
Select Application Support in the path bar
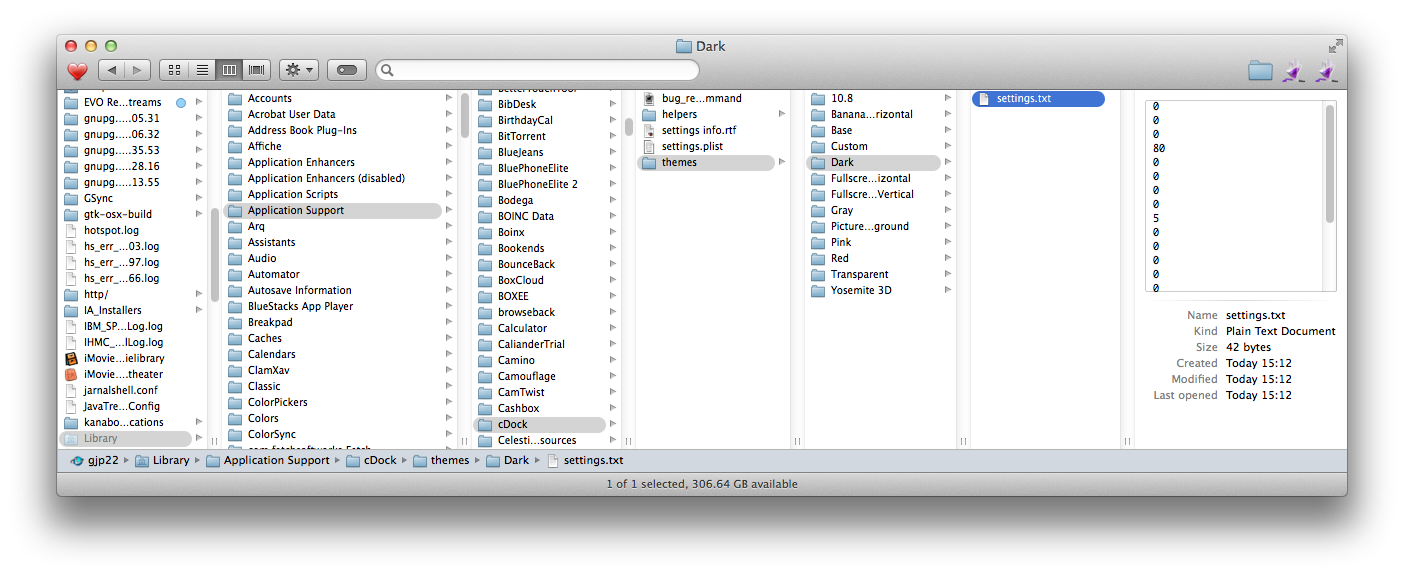coord(267,461)
